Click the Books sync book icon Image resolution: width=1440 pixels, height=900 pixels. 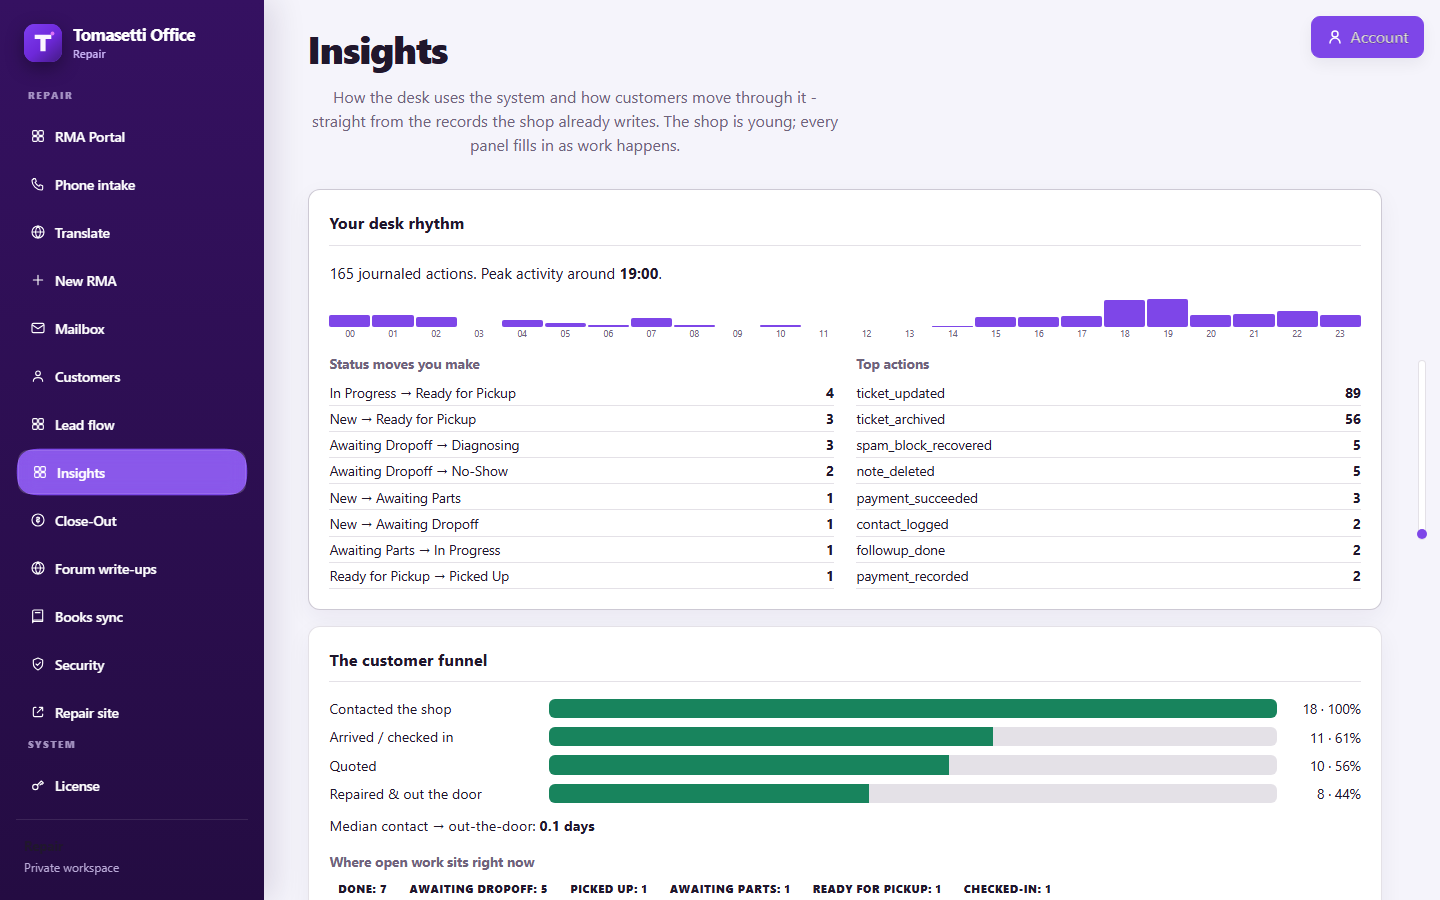[38, 616]
